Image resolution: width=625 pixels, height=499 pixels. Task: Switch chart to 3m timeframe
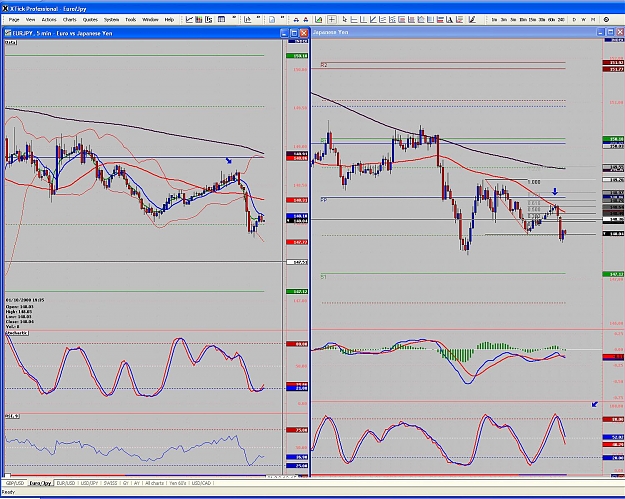[x=504, y=20]
